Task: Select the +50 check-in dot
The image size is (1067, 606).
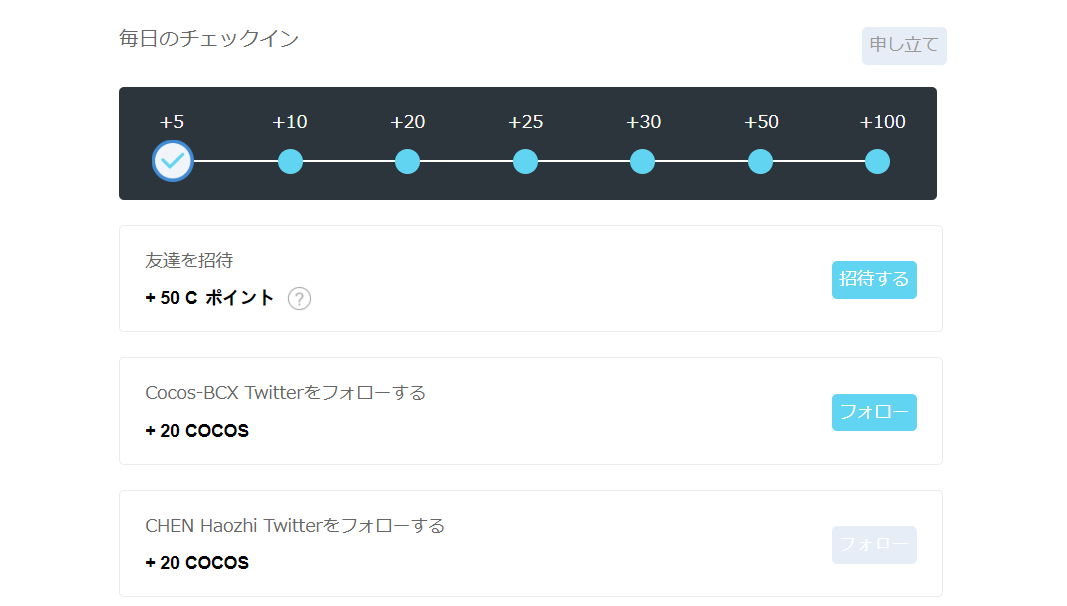Action: pos(760,162)
